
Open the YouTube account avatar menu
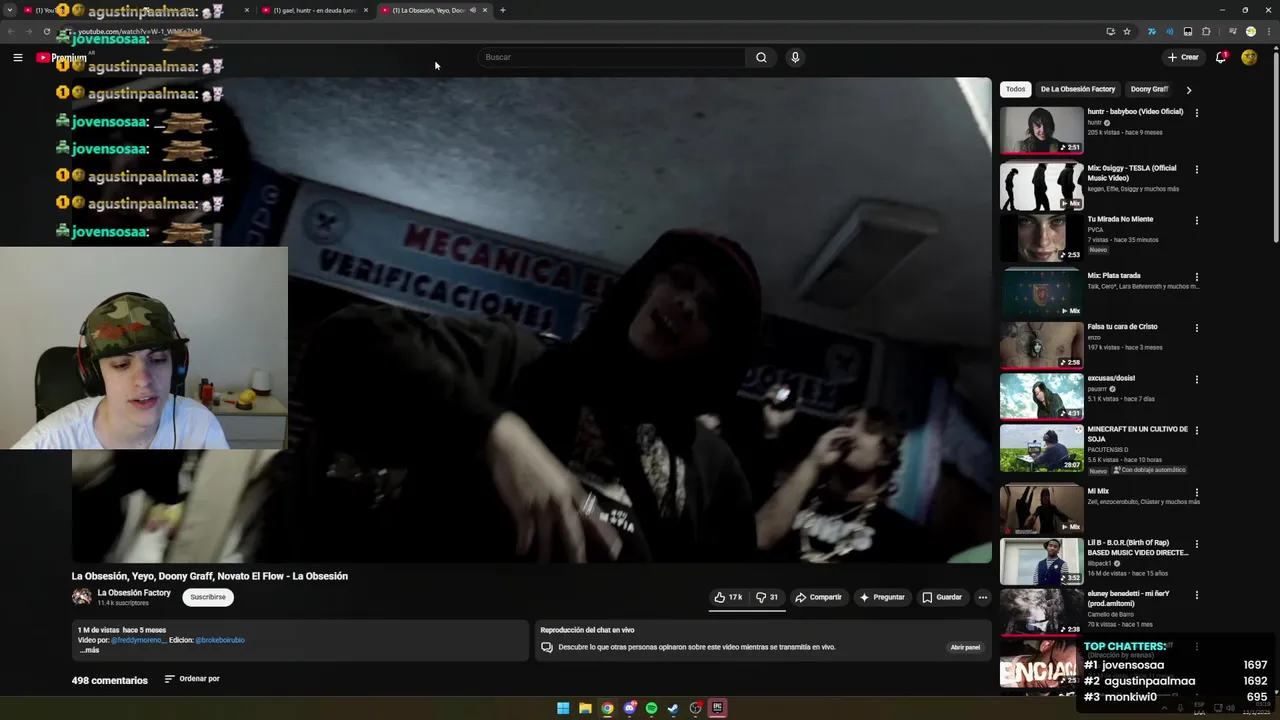[1249, 57]
